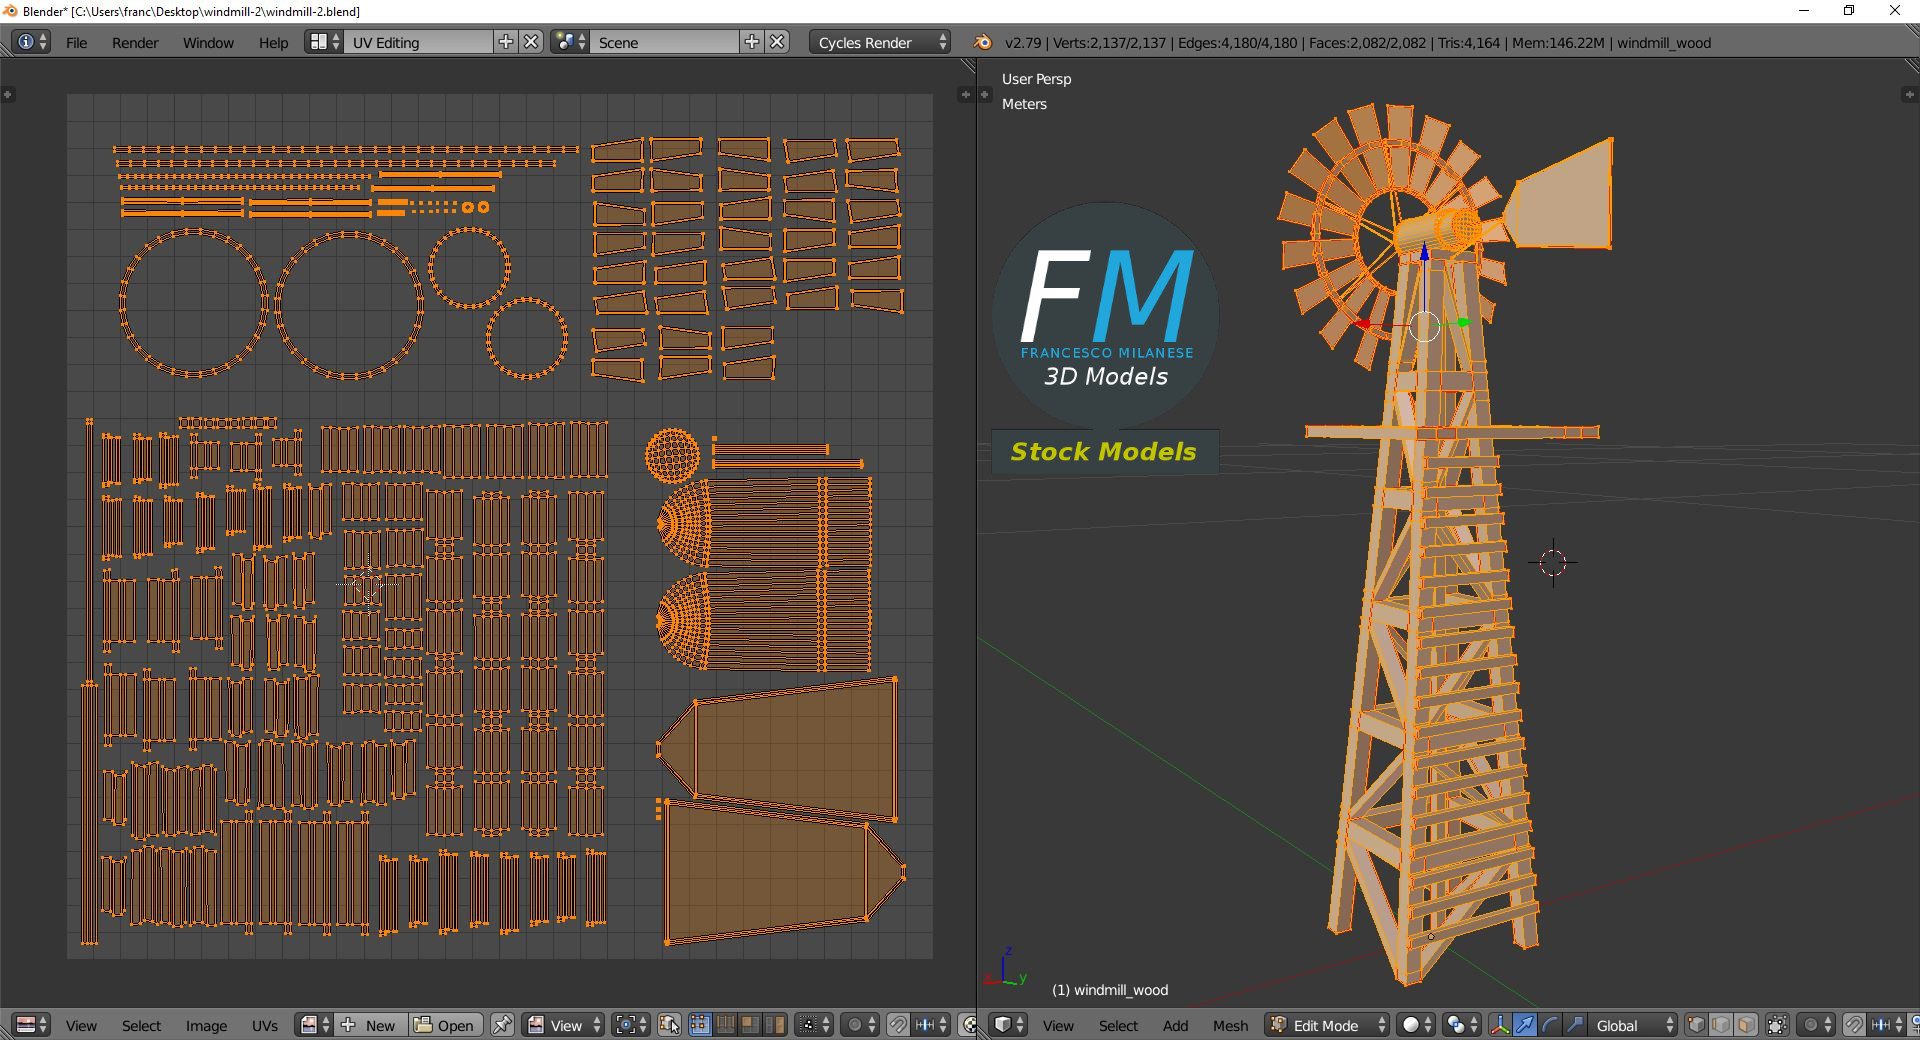Image resolution: width=1920 pixels, height=1040 pixels.
Task: Select UV vertex selection mode
Action: pos(699,1025)
